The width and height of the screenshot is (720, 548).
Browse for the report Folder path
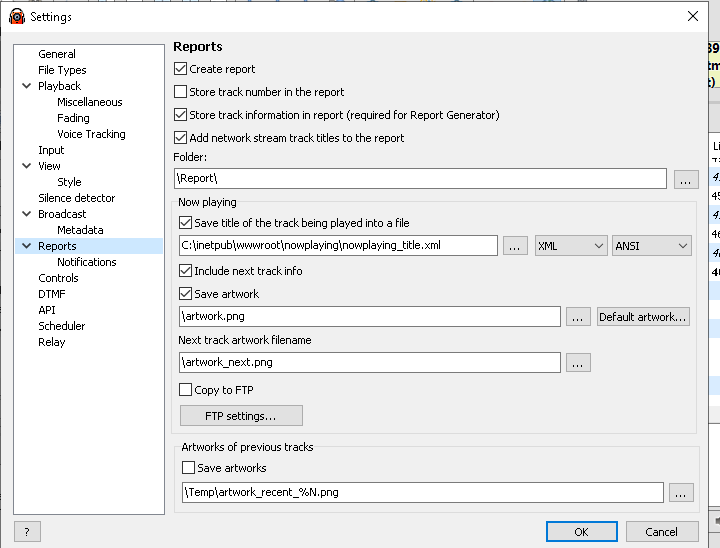tap(686, 179)
